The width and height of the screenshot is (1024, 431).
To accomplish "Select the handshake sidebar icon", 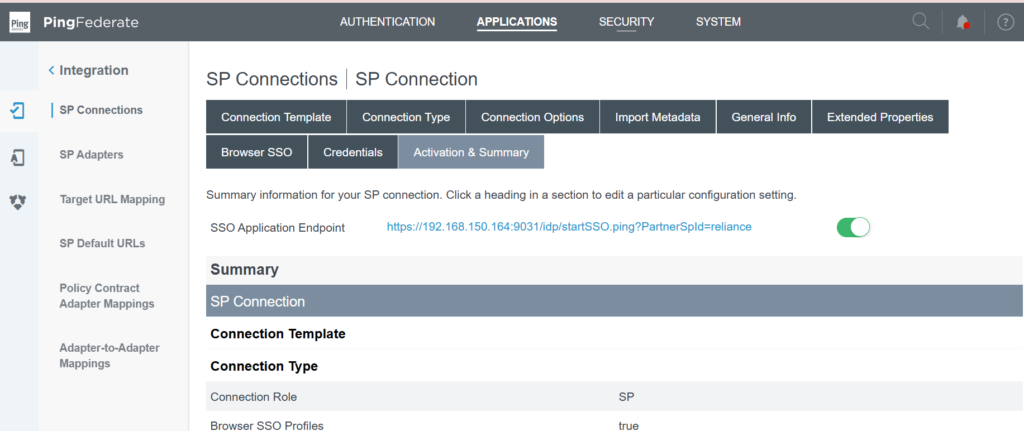I will tap(18, 202).
